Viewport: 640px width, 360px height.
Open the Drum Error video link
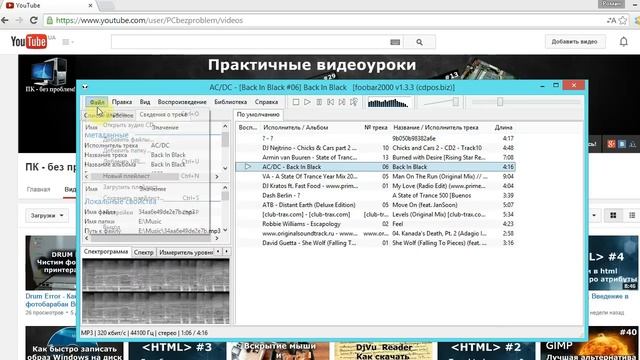coord(51,300)
